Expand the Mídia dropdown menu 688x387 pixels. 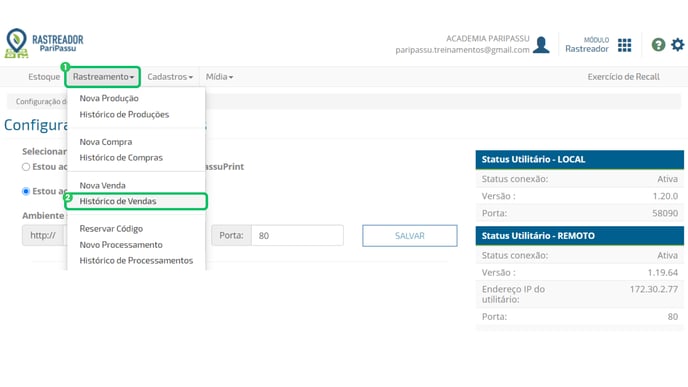click(x=219, y=77)
